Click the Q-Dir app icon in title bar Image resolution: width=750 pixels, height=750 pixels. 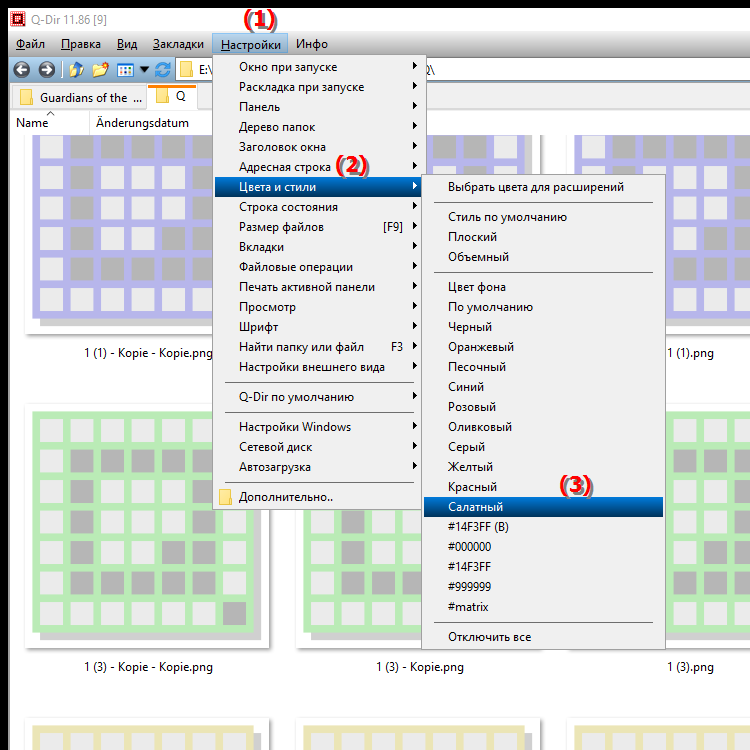click(12, 17)
